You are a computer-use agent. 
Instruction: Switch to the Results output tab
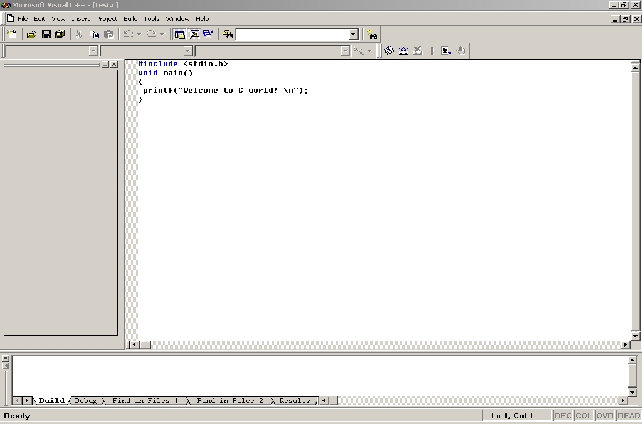pos(294,400)
